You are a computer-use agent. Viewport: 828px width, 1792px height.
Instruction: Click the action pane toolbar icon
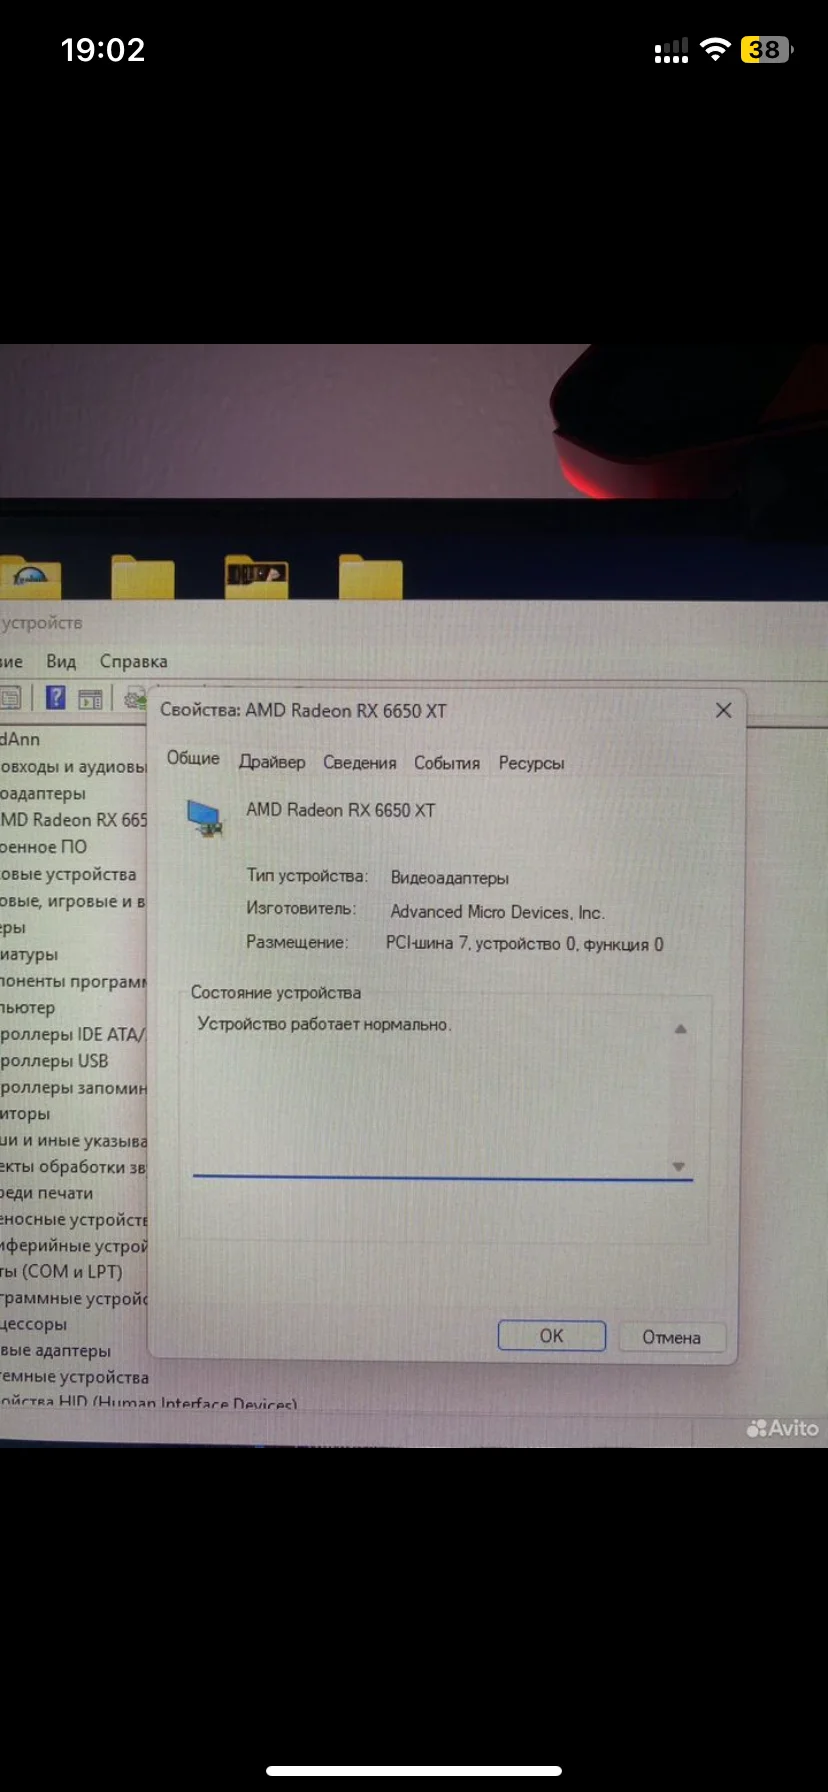click(90, 699)
